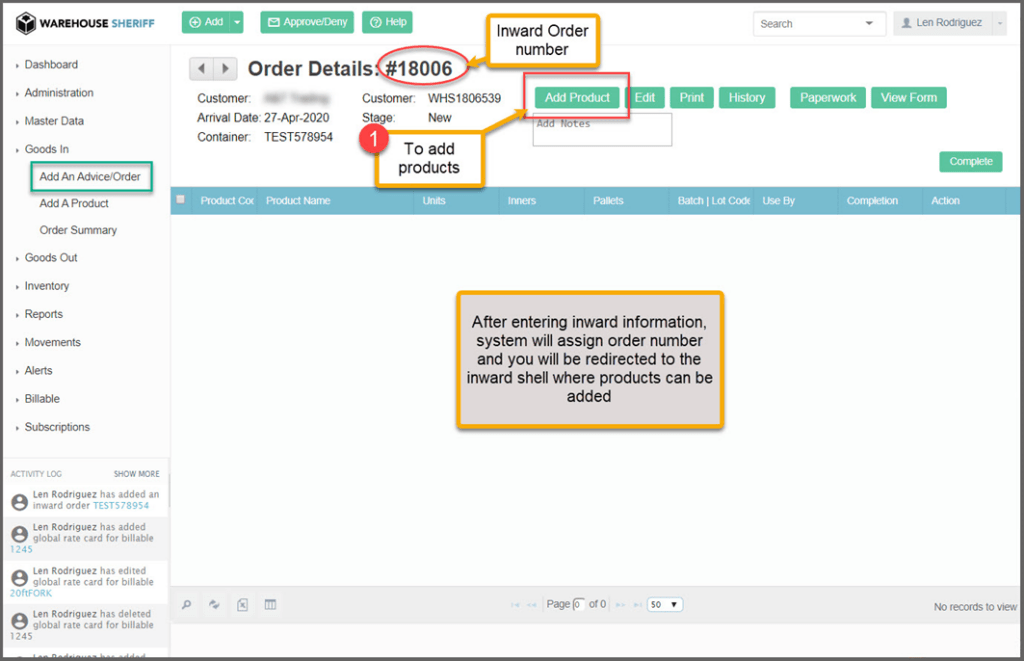Open the Search box dropdown arrow
This screenshot has width=1024, height=661.
click(x=869, y=24)
